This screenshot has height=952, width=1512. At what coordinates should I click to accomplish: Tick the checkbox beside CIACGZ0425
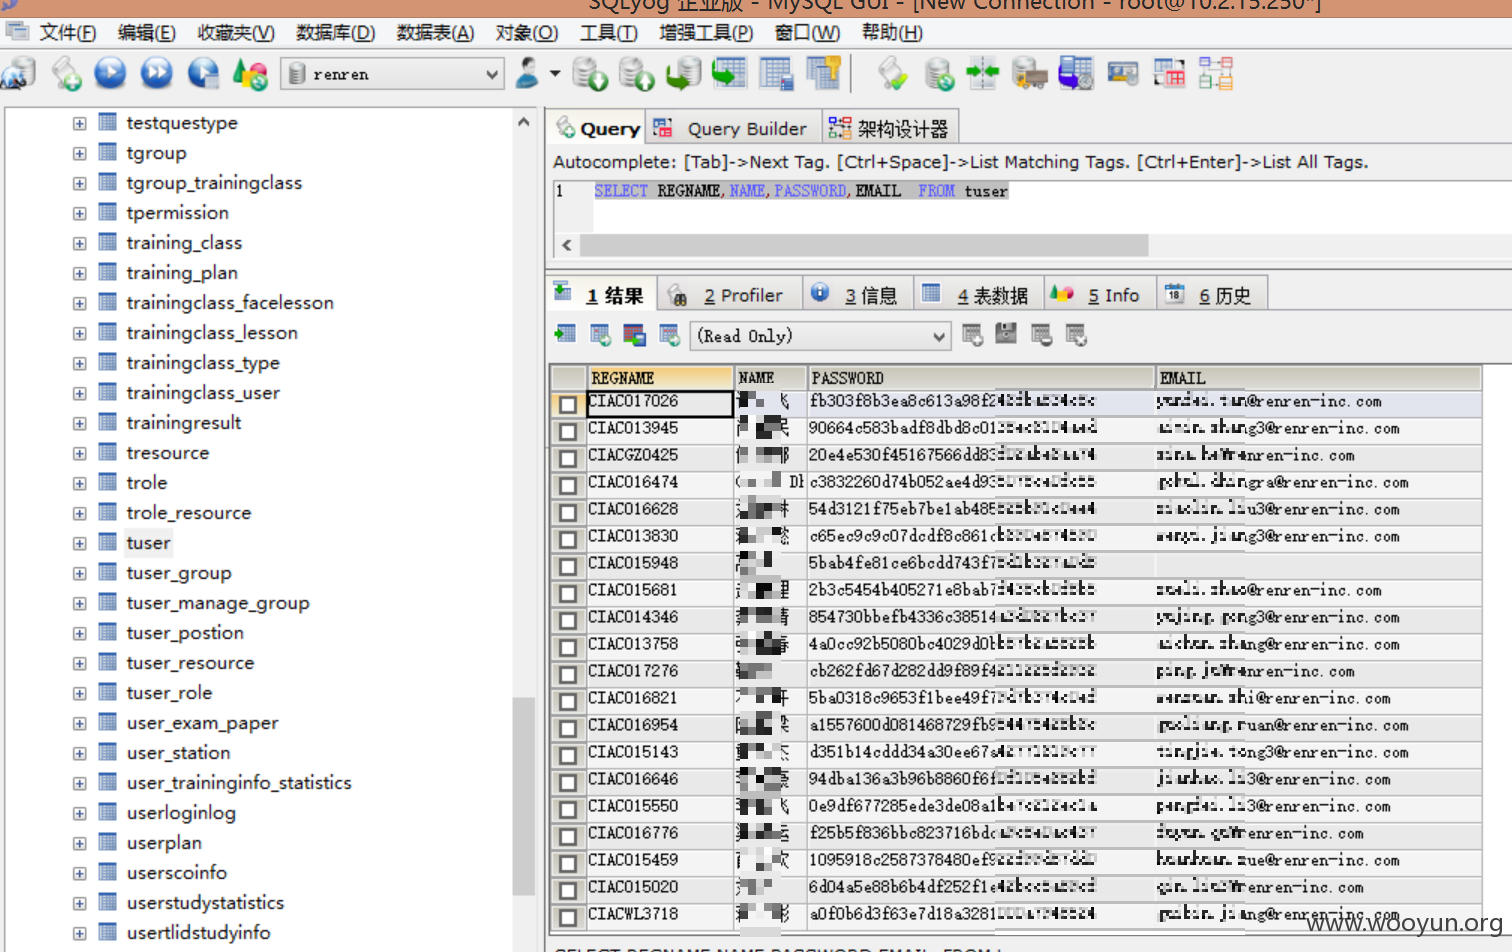[568, 458]
